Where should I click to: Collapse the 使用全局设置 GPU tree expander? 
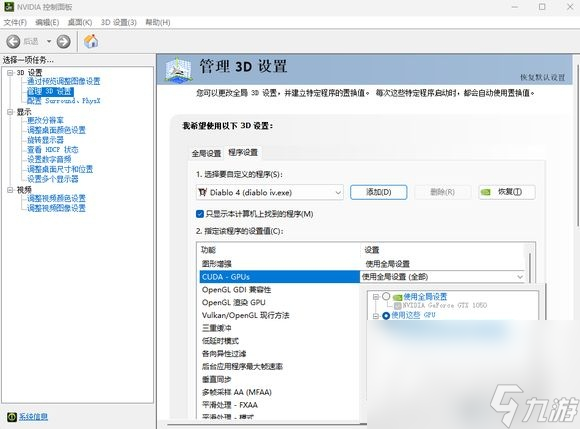coord(376,297)
